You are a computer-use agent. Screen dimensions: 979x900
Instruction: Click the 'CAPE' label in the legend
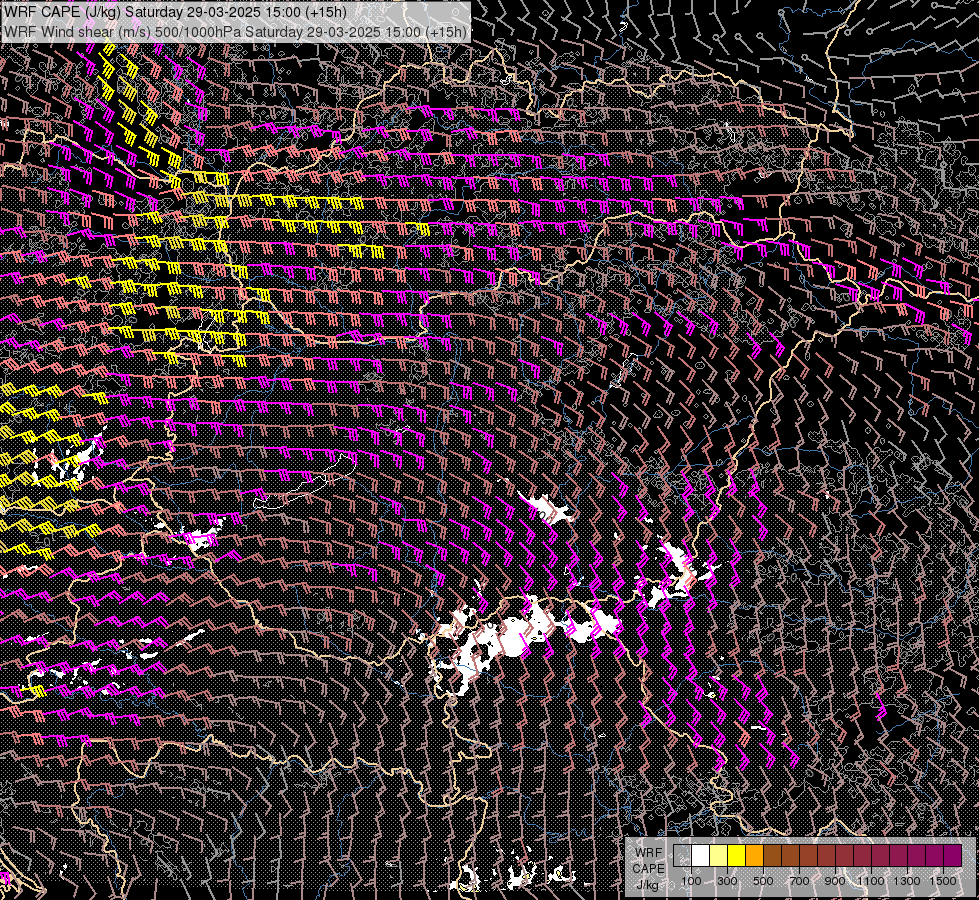[x=649, y=869]
